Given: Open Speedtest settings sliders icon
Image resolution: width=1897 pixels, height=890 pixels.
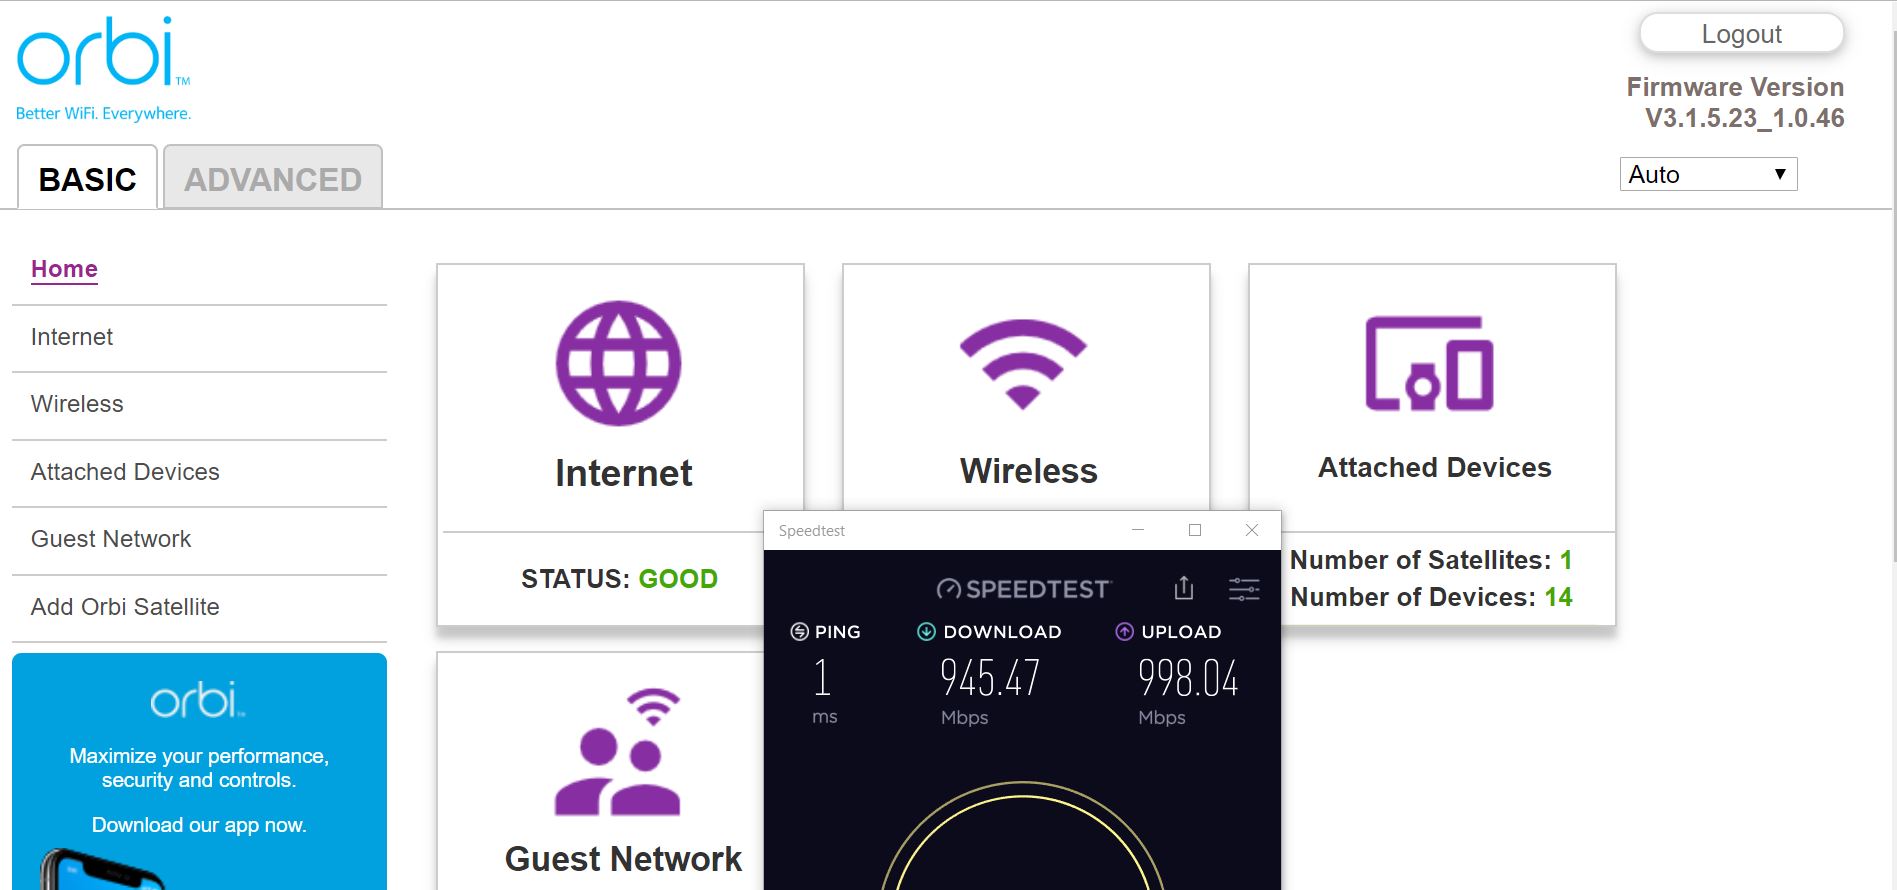Looking at the screenshot, I should coord(1244,589).
